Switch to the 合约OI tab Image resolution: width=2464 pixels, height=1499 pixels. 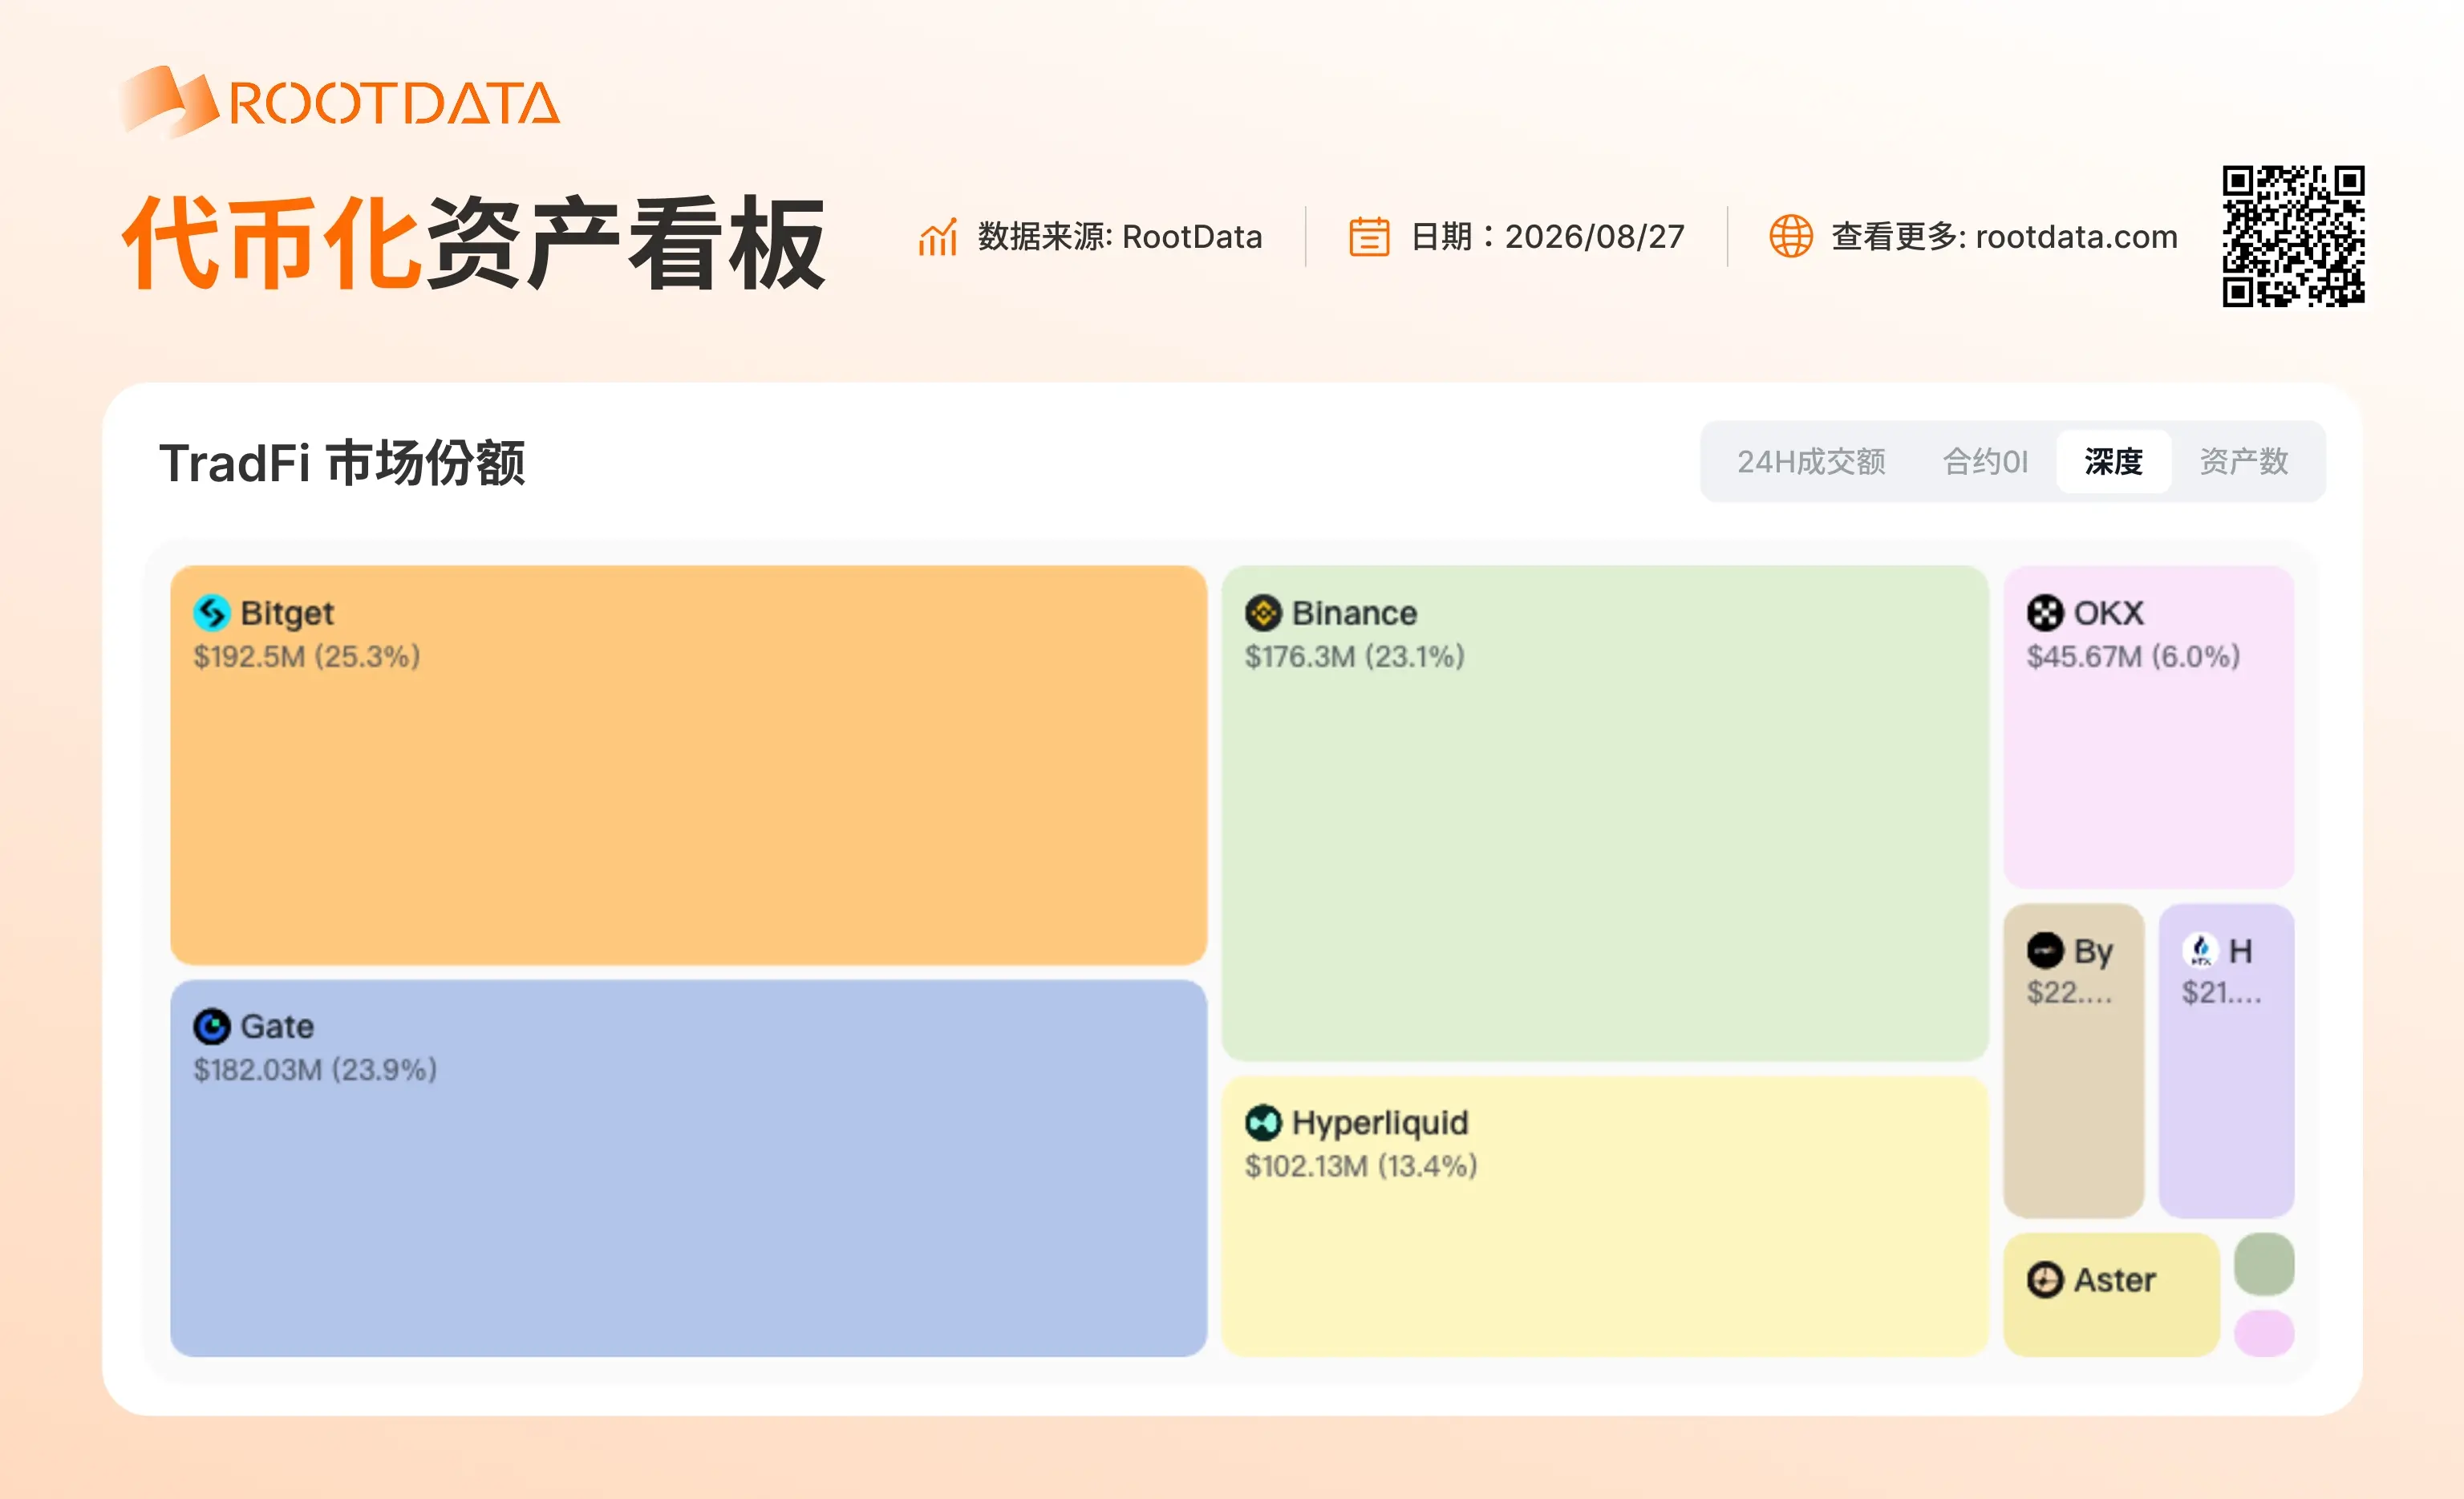click(1985, 461)
